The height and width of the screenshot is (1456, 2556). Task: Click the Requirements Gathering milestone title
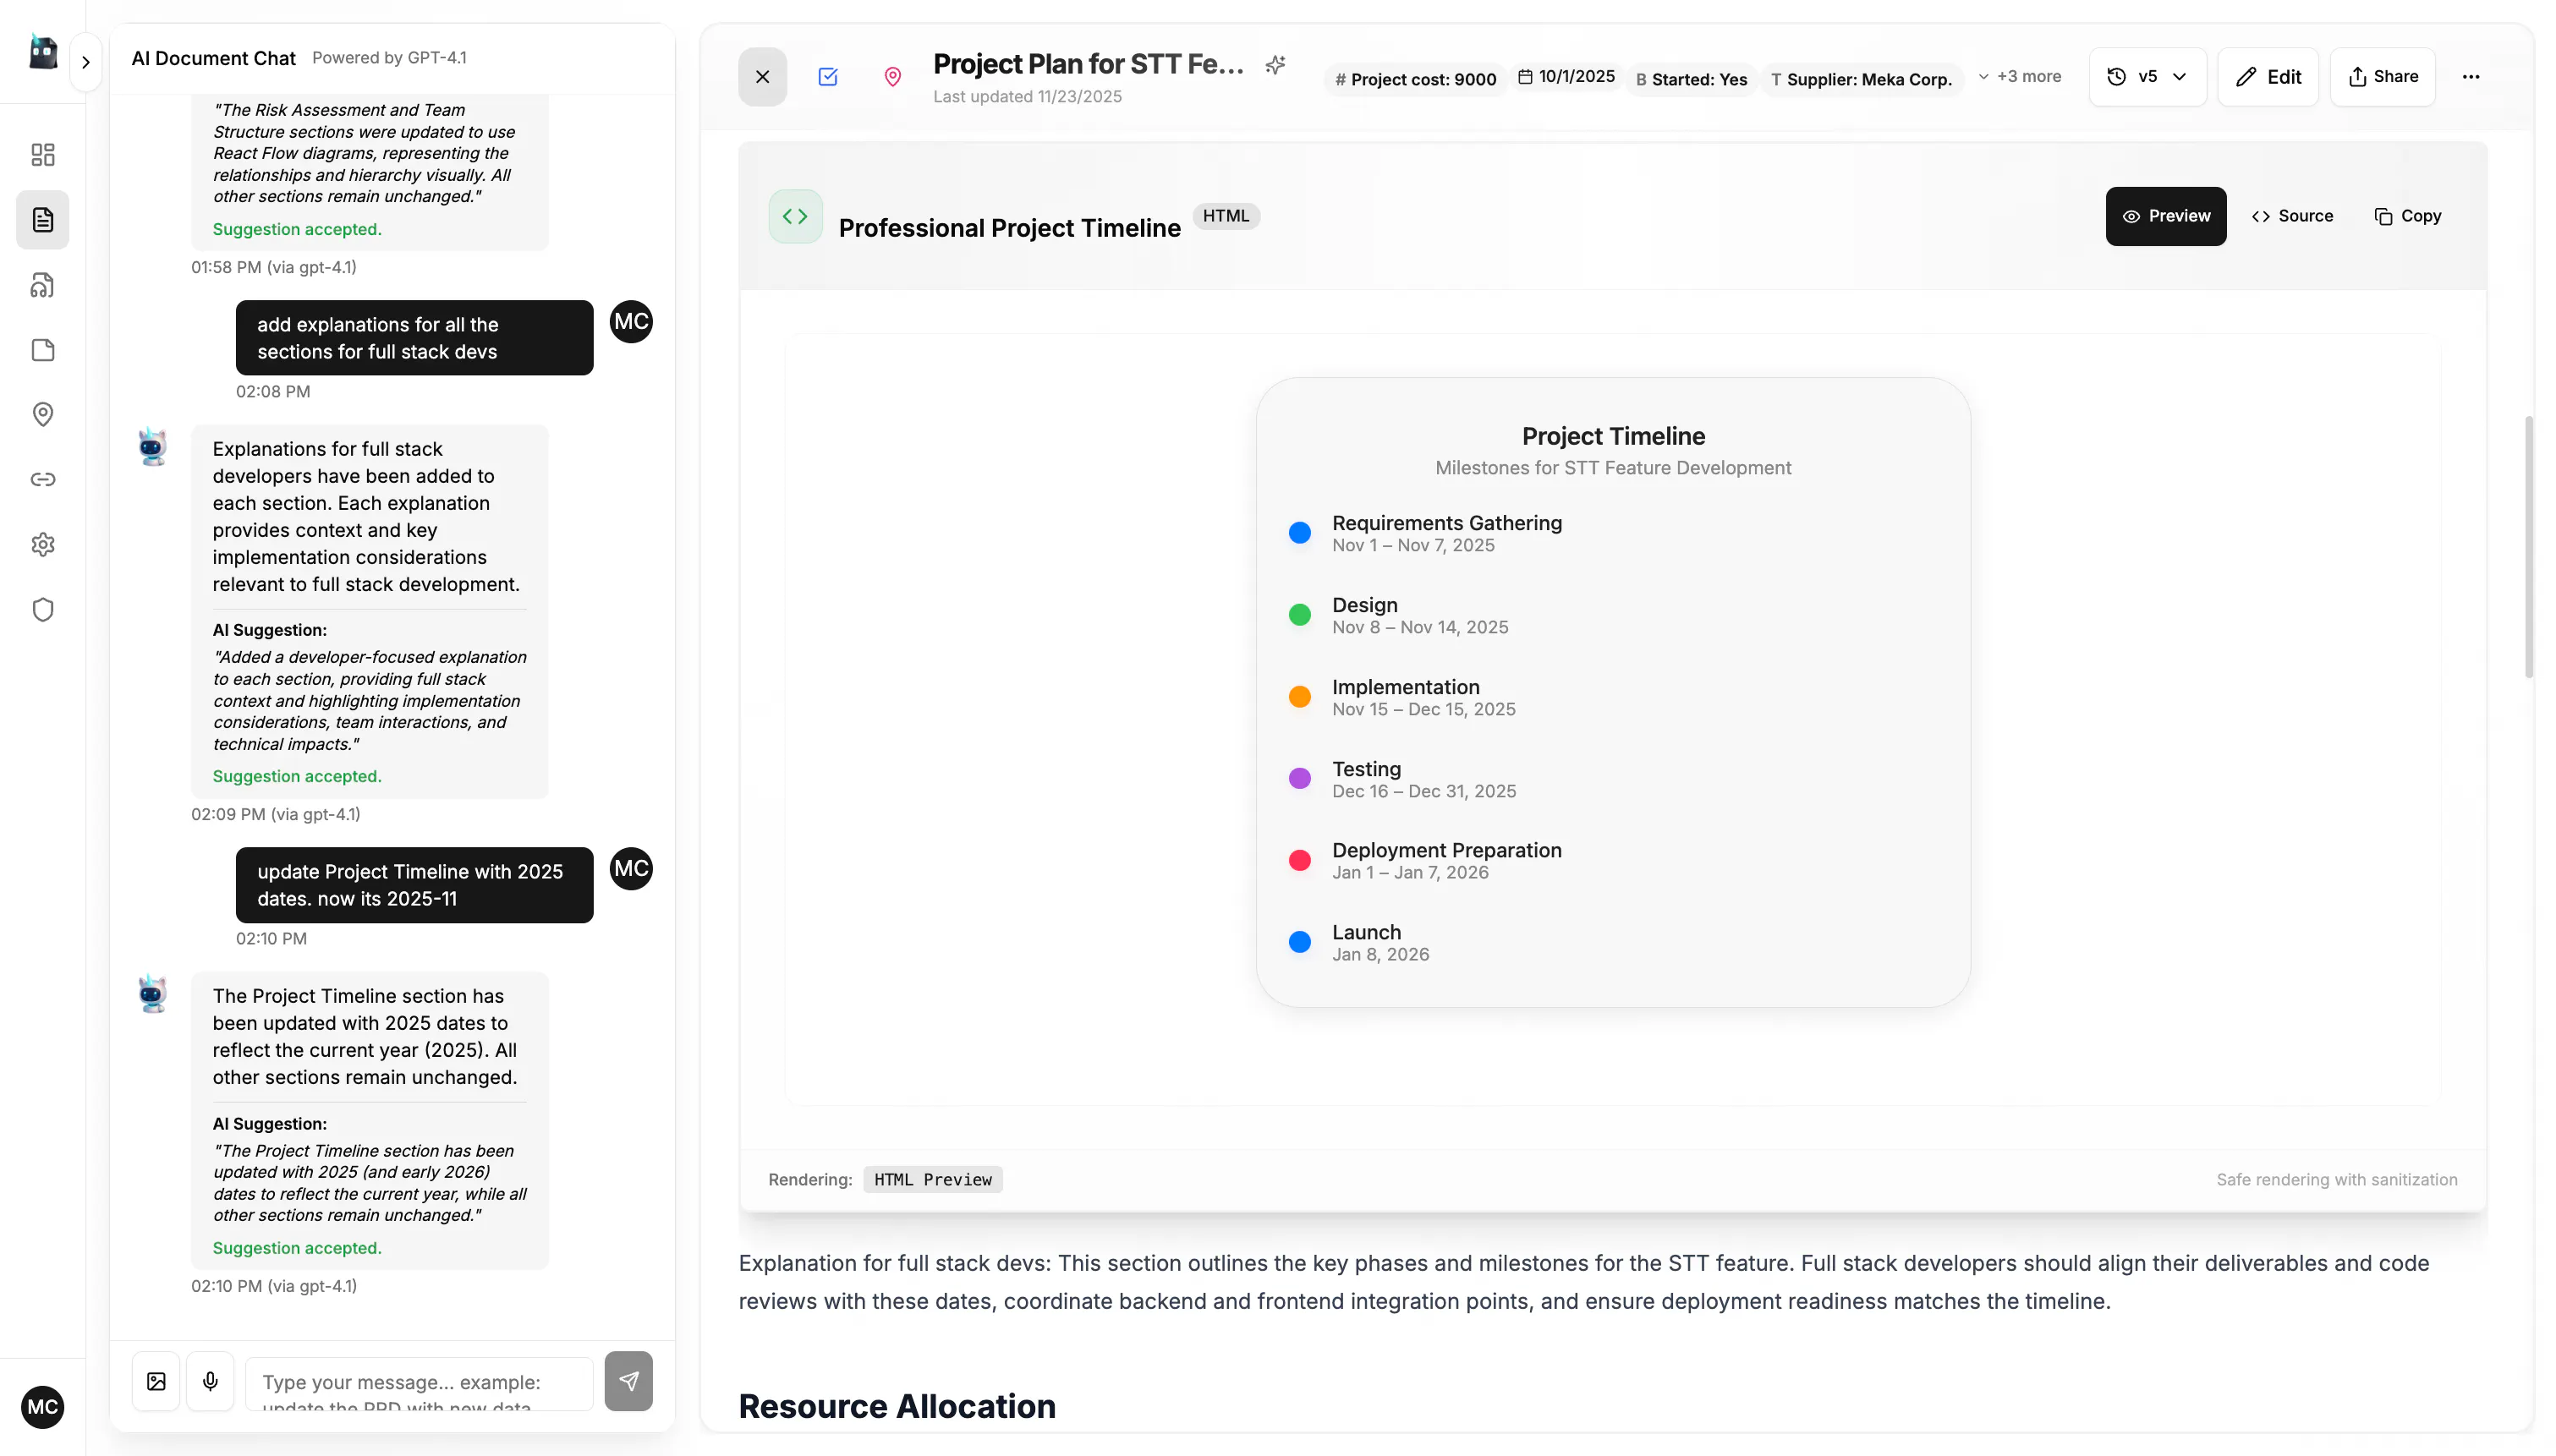click(x=1446, y=523)
